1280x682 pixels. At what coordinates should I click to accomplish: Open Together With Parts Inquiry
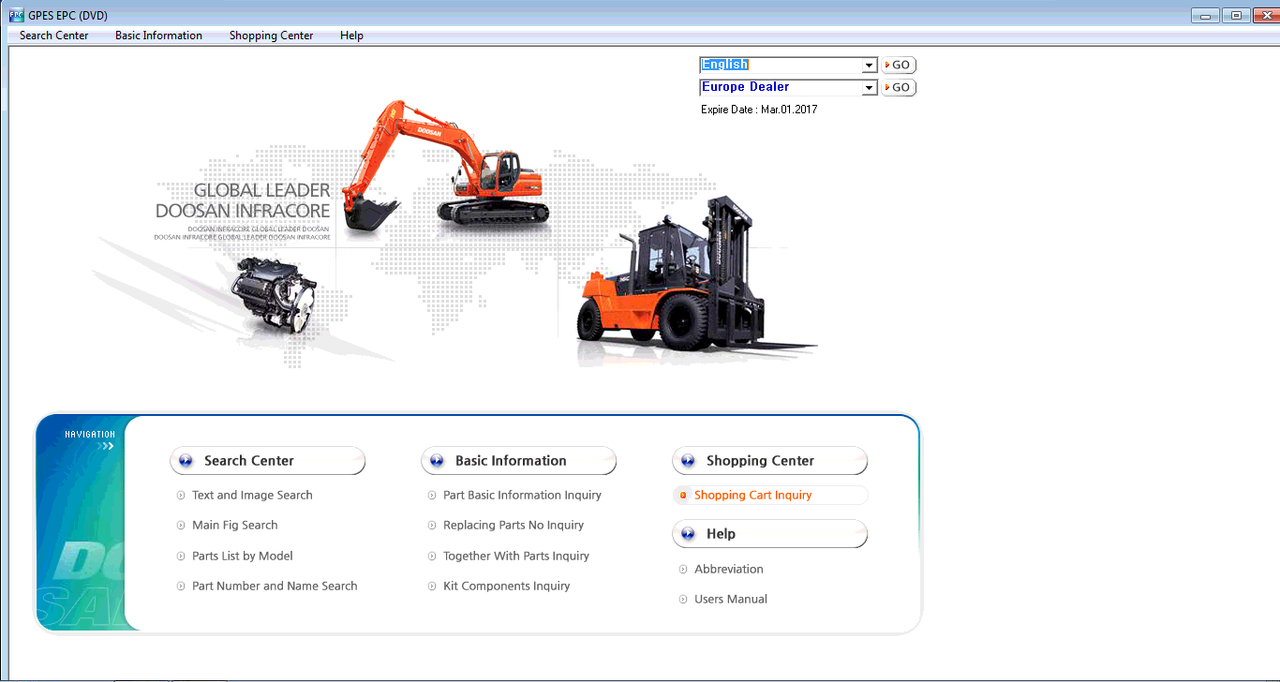coord(516,556)
